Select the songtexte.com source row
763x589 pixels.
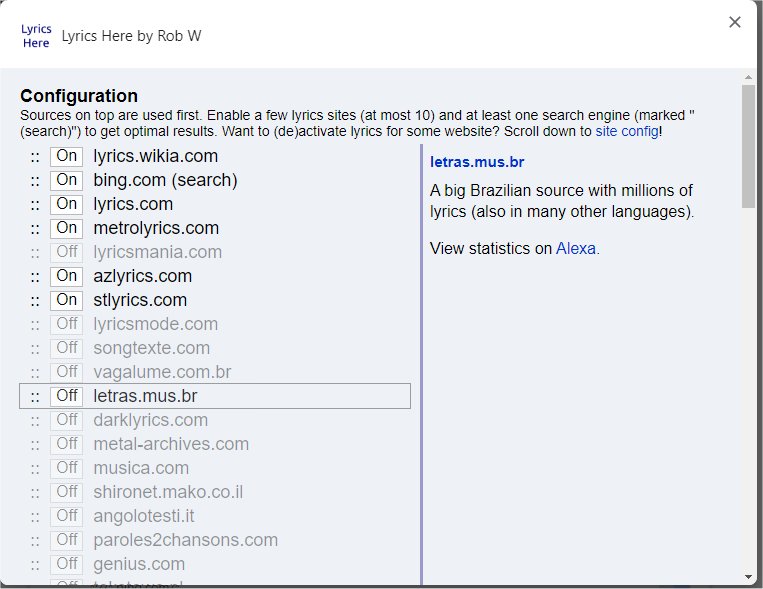tap(151, 348)
